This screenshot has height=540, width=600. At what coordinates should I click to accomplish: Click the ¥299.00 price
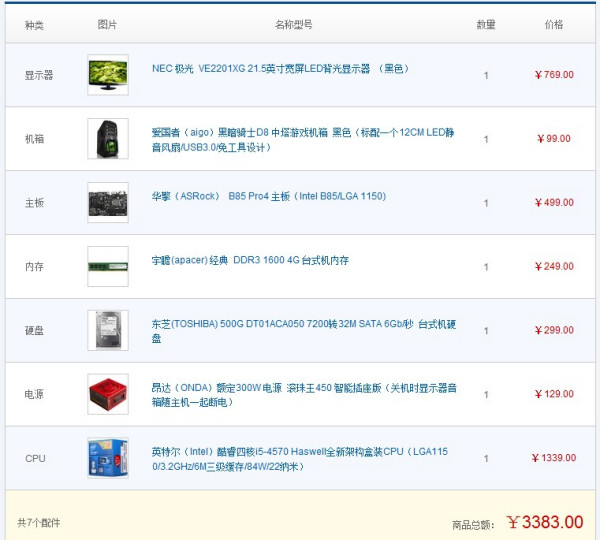[x=554, y=330]
